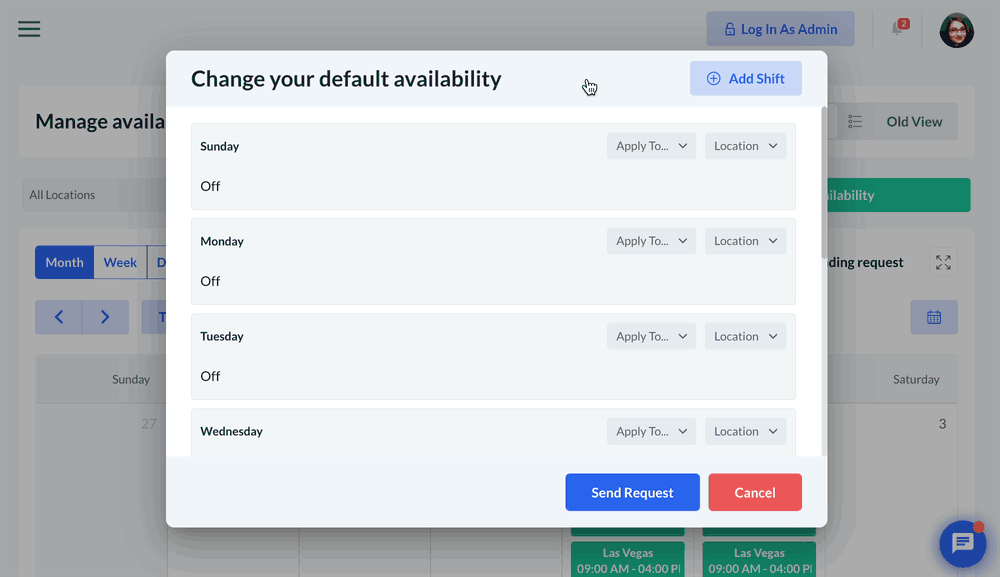The image size is (1000, 577).
Task: Click the Send Request button
Action: coord(632,492)
